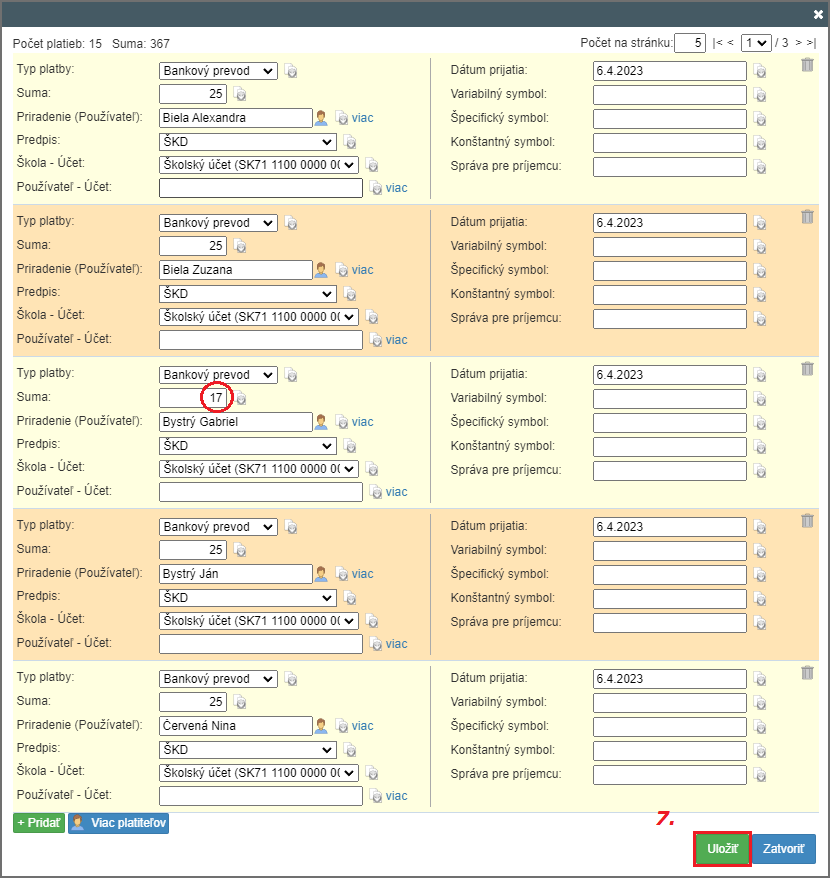Image resolution: width=830 pixels, height=878 pixels.
Task: Open Typ platby dropdown for Biela Alexandra
Action: 218,71
